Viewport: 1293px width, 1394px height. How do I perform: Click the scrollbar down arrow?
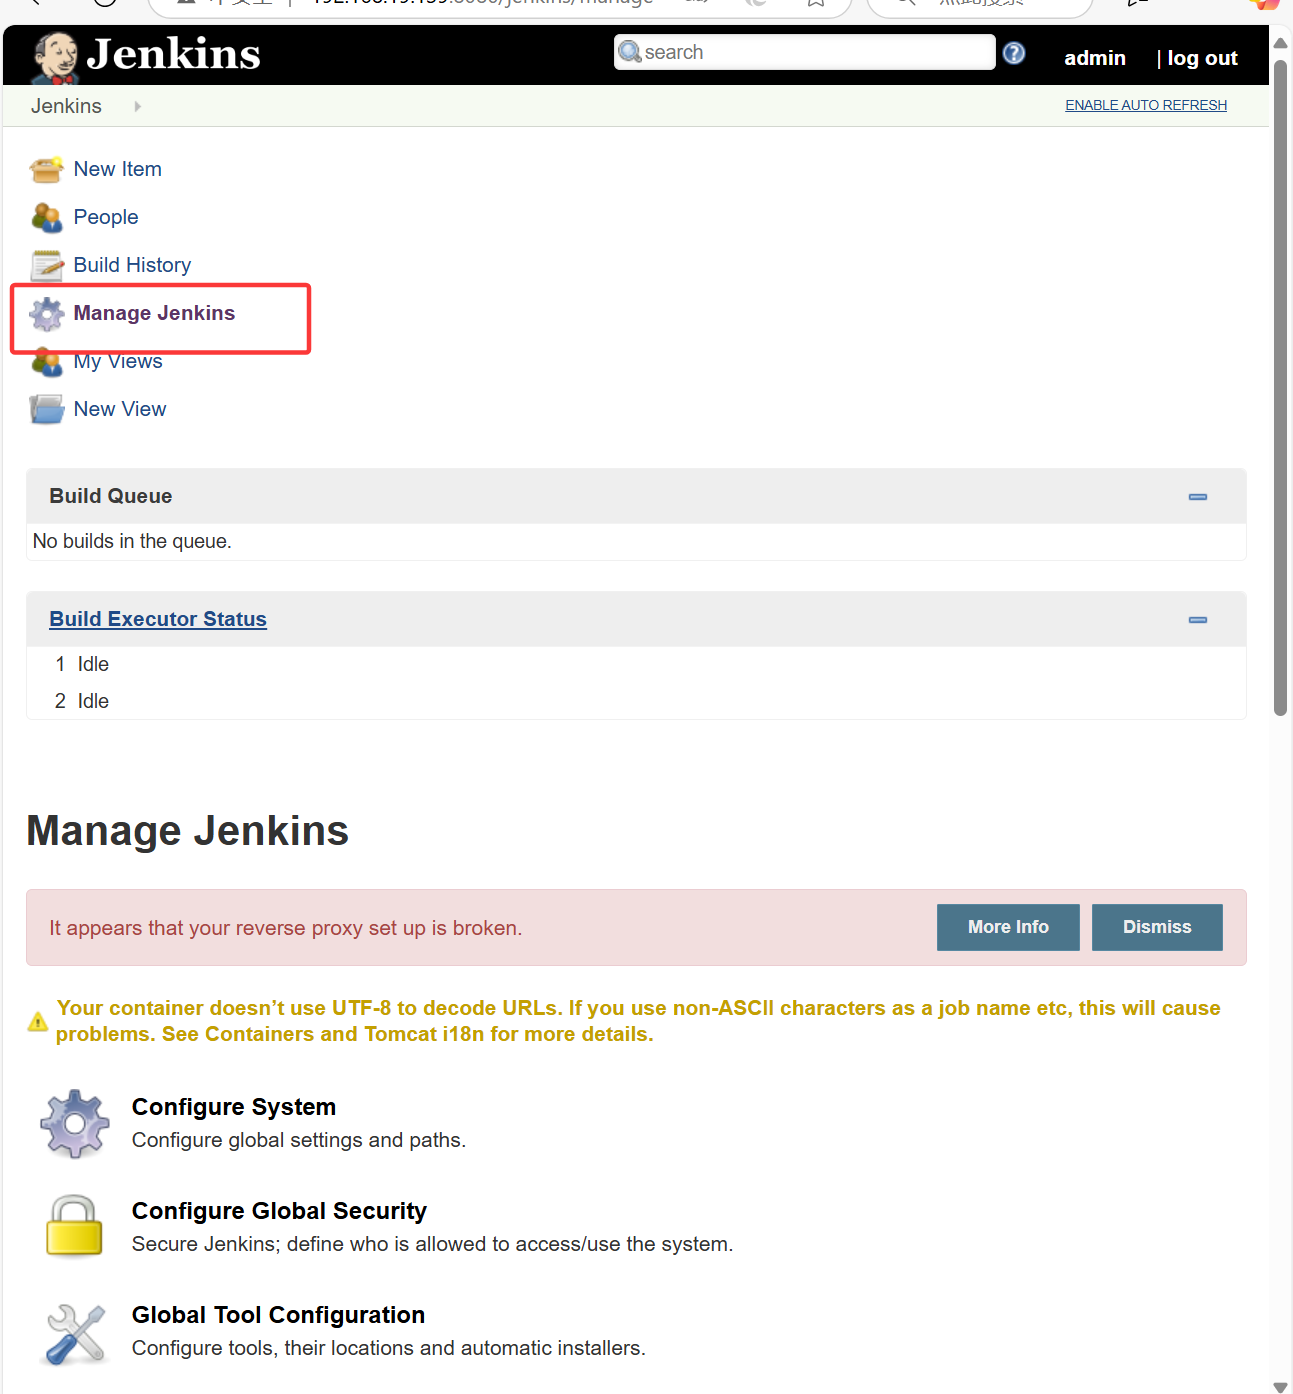point(1280,1386)
